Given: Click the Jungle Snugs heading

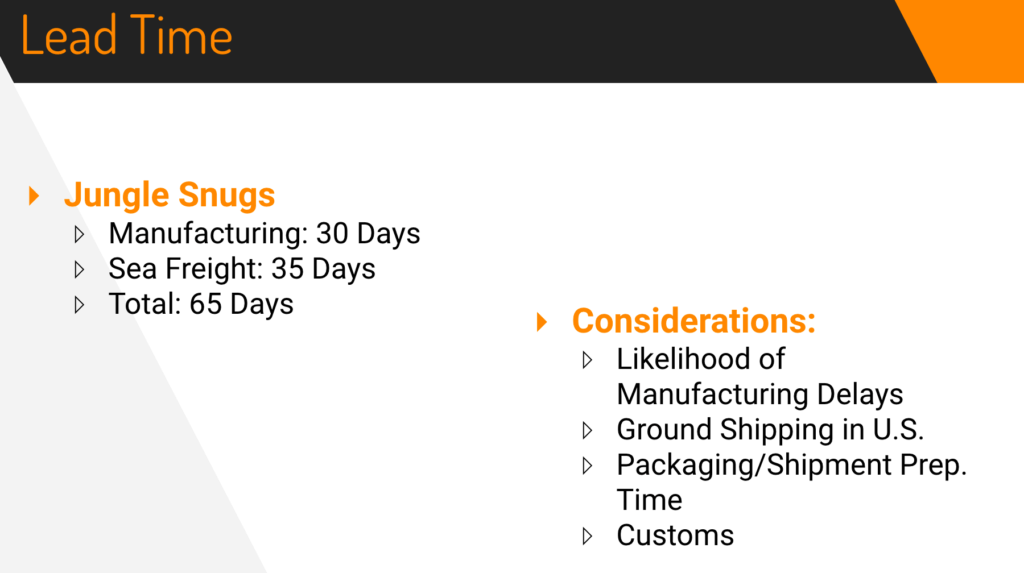Looking at the screenshot, I should point(169,195).
